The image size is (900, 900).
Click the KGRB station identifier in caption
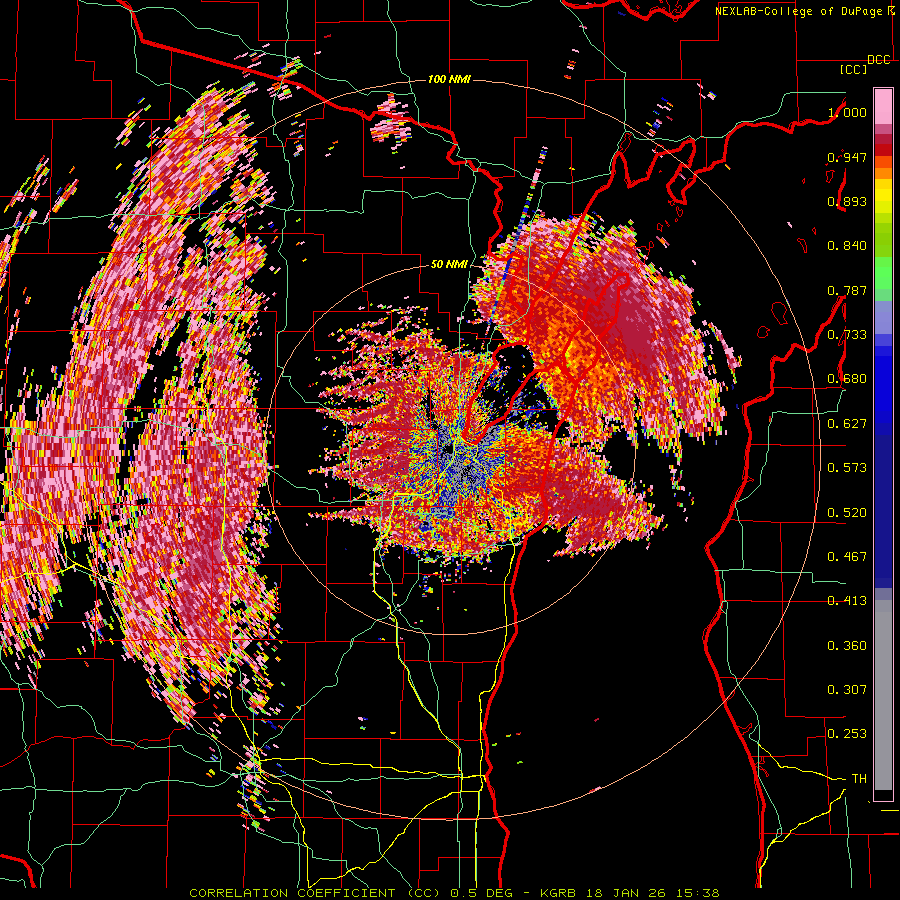tap(560, 893)
